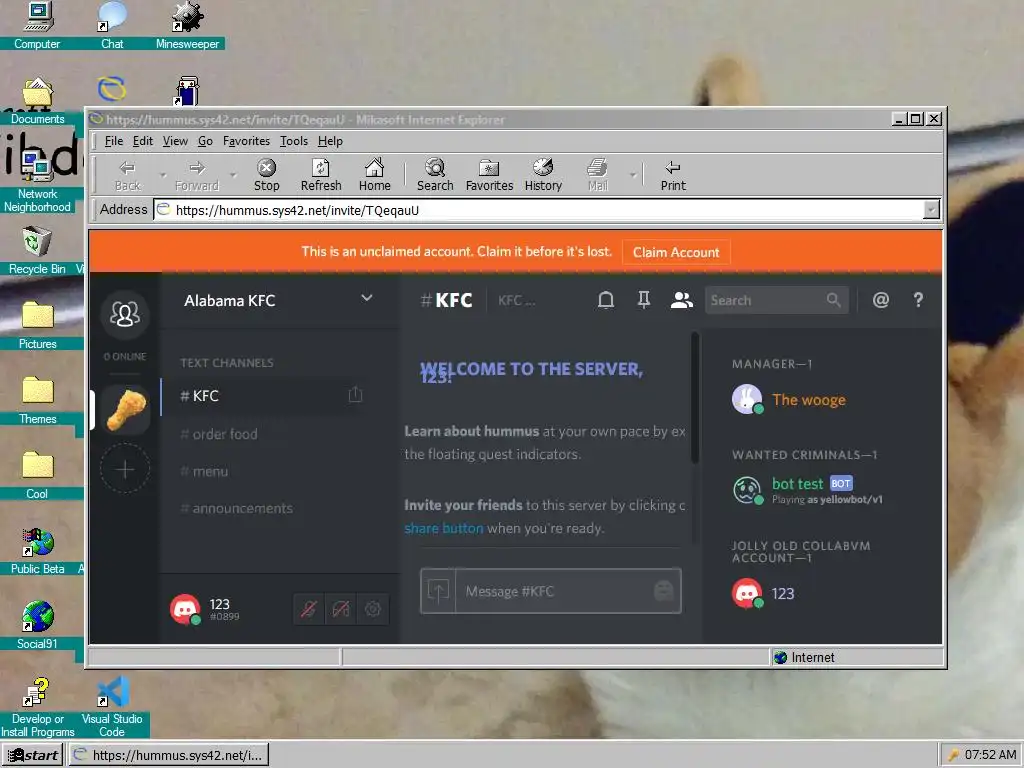
Task: Open the Forward history dropdown arrow
Action: 232,175
